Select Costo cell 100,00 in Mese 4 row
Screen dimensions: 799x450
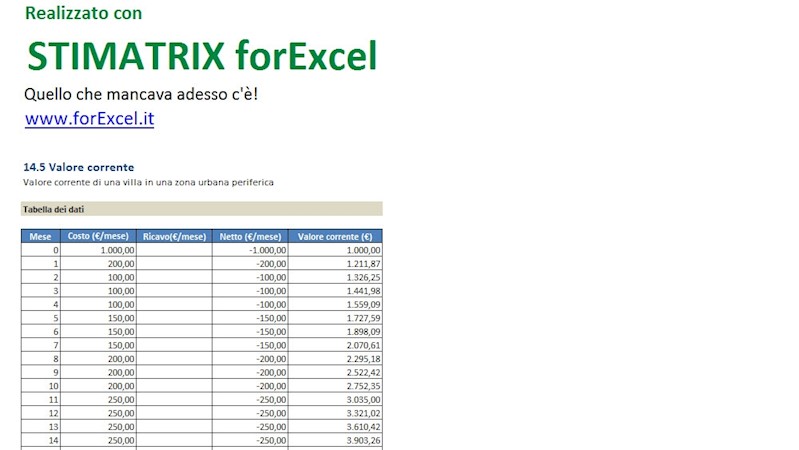(x=98, y=305)
